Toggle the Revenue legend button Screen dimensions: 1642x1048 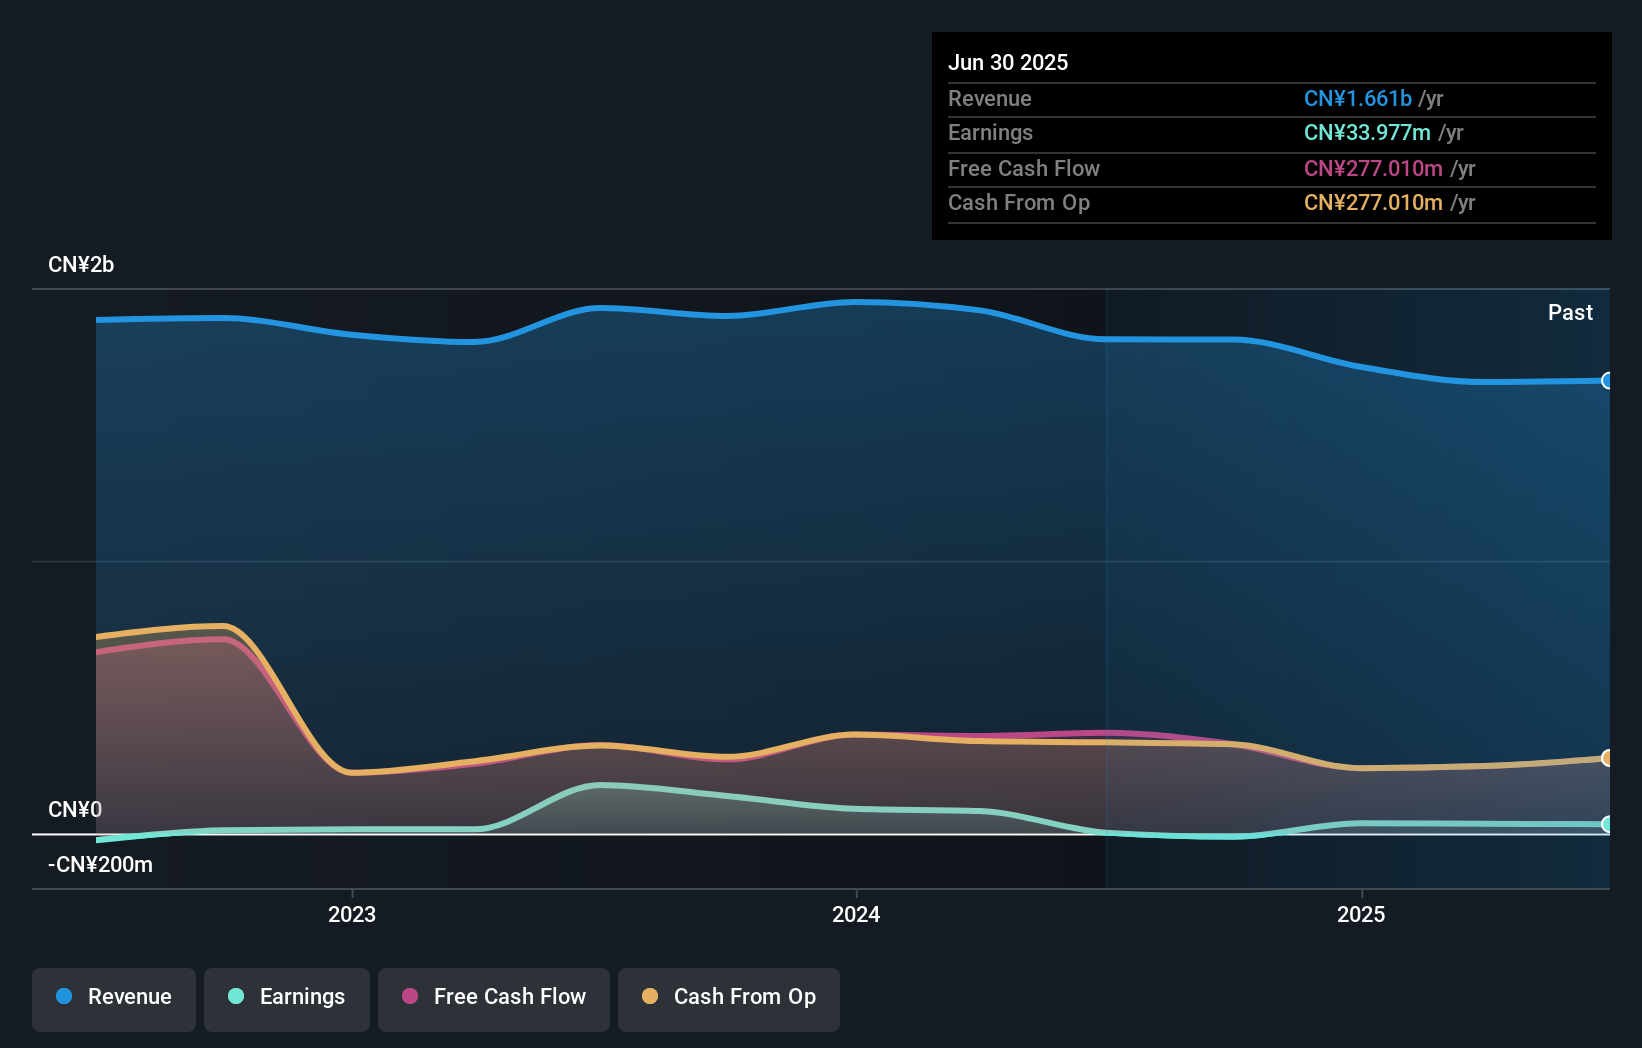coord(114,999)
